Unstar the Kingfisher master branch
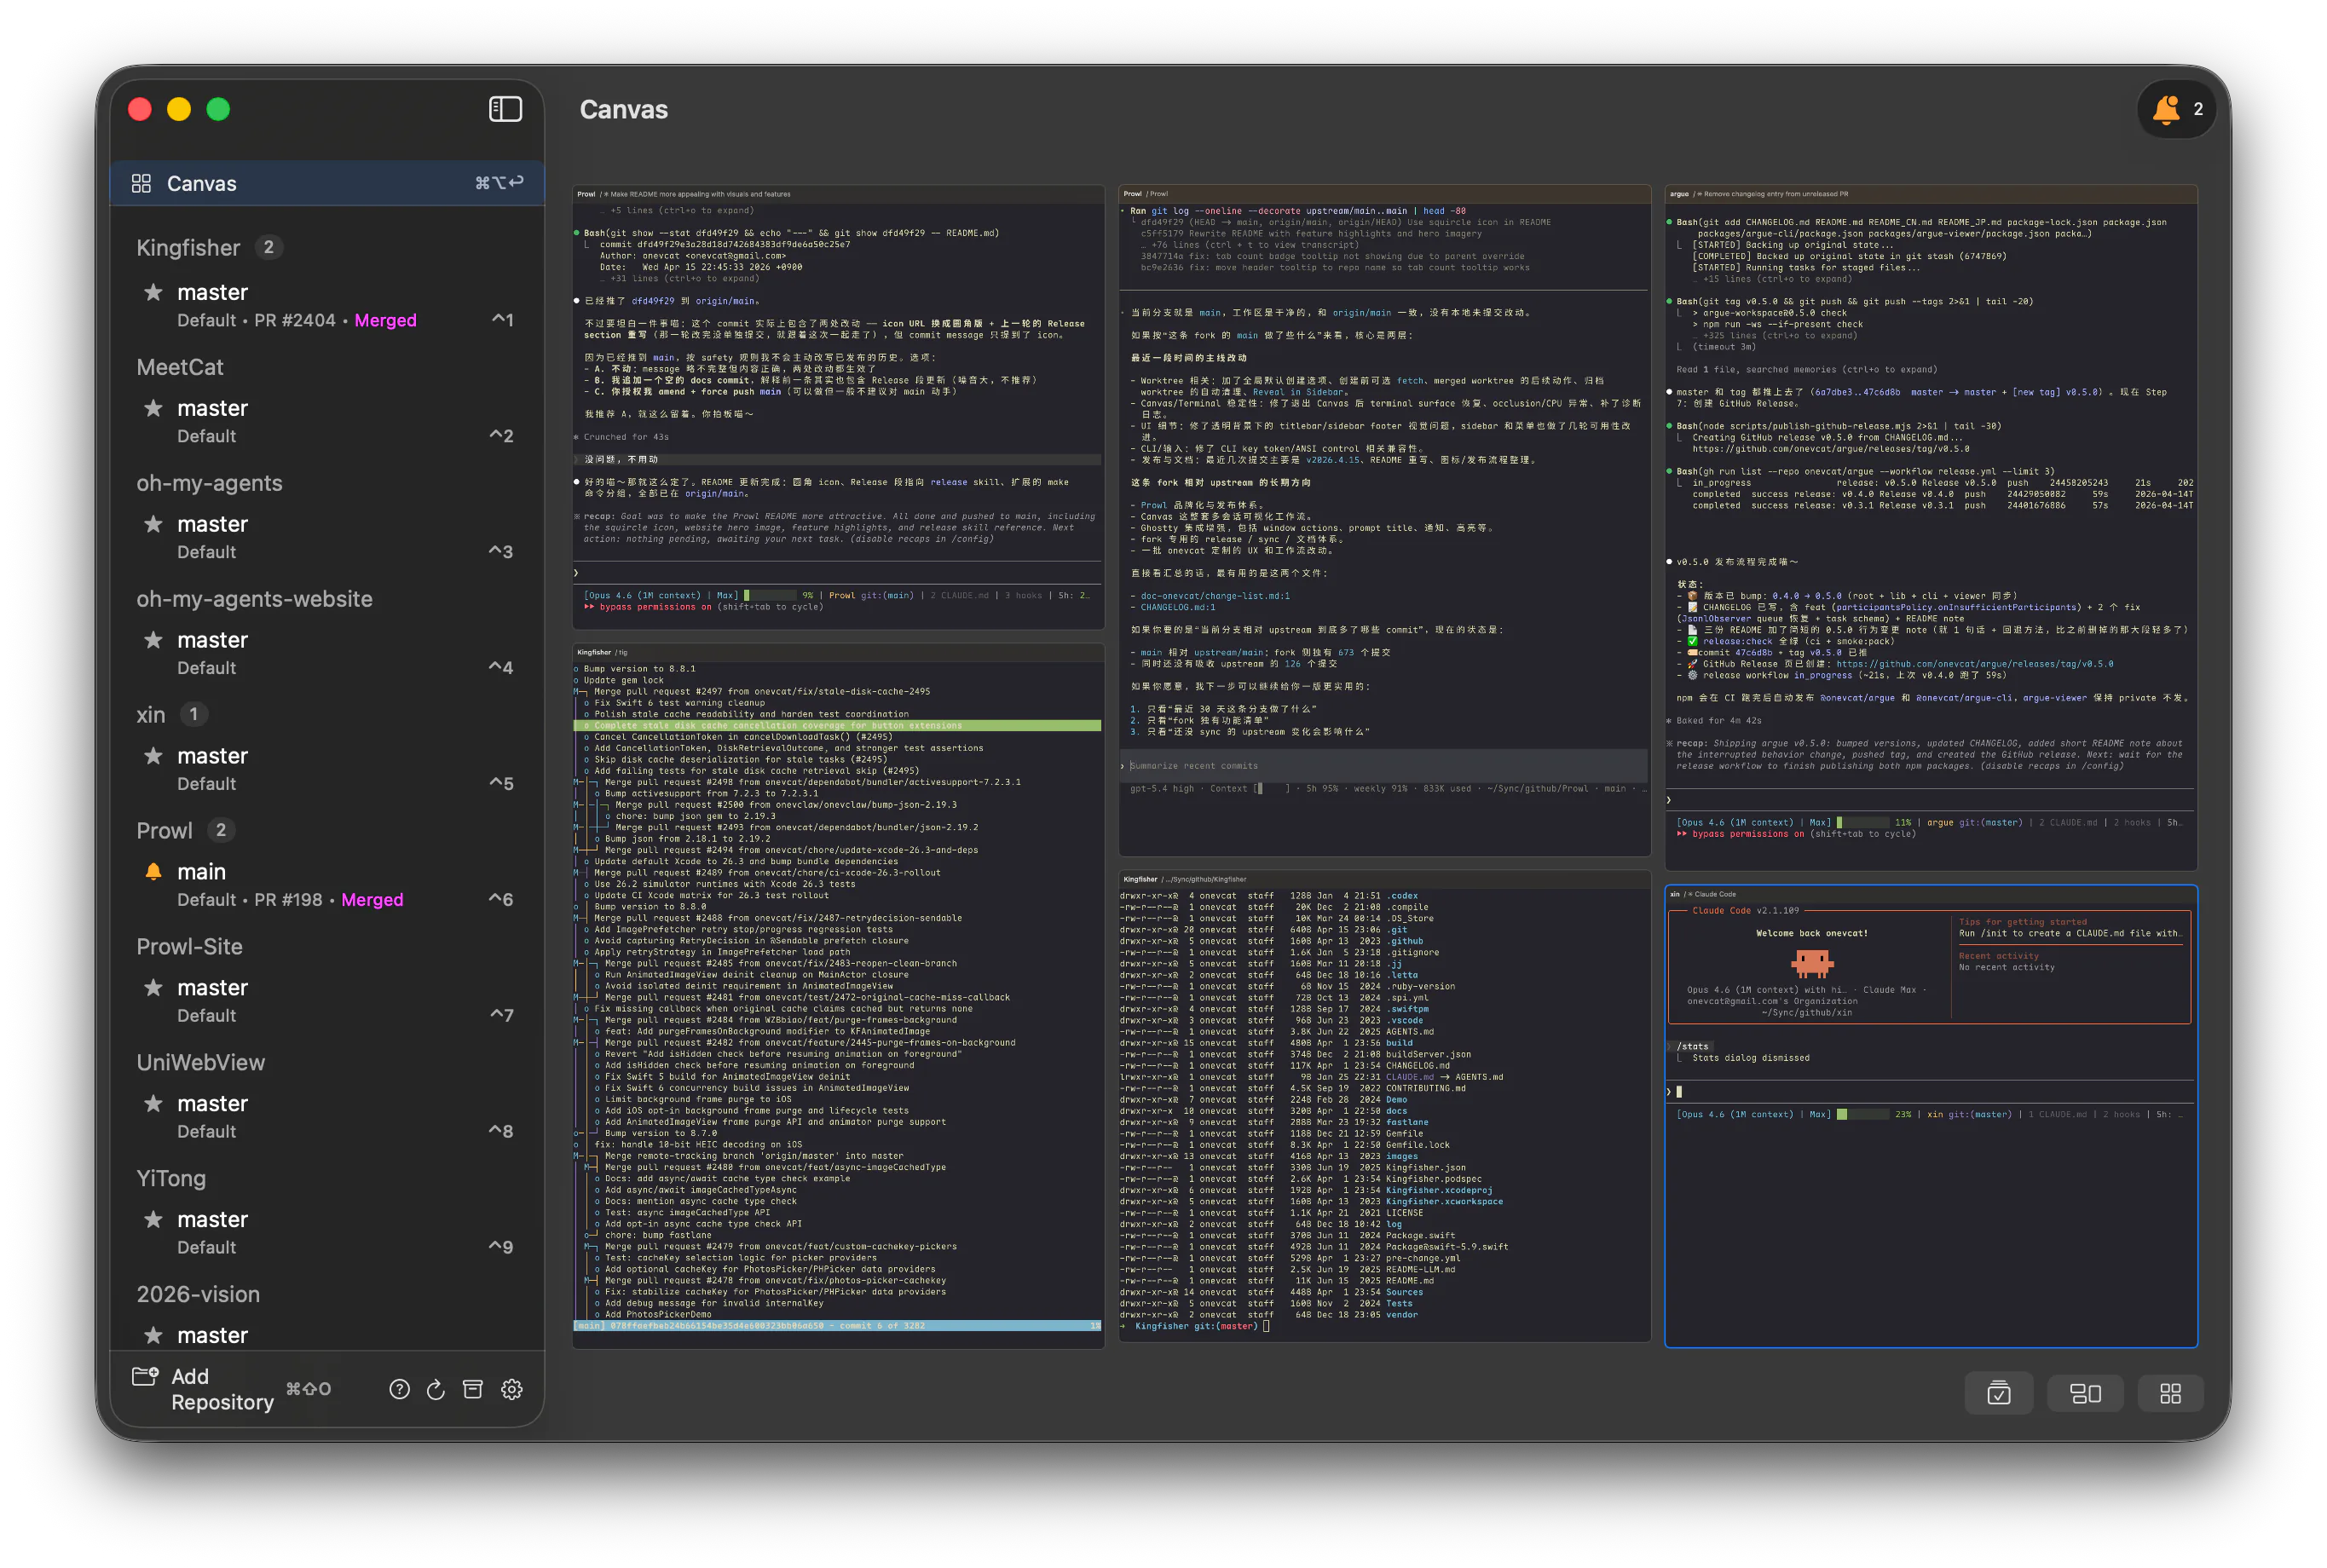This screenshot has width=2327, height=1568. tap(153, 292)
